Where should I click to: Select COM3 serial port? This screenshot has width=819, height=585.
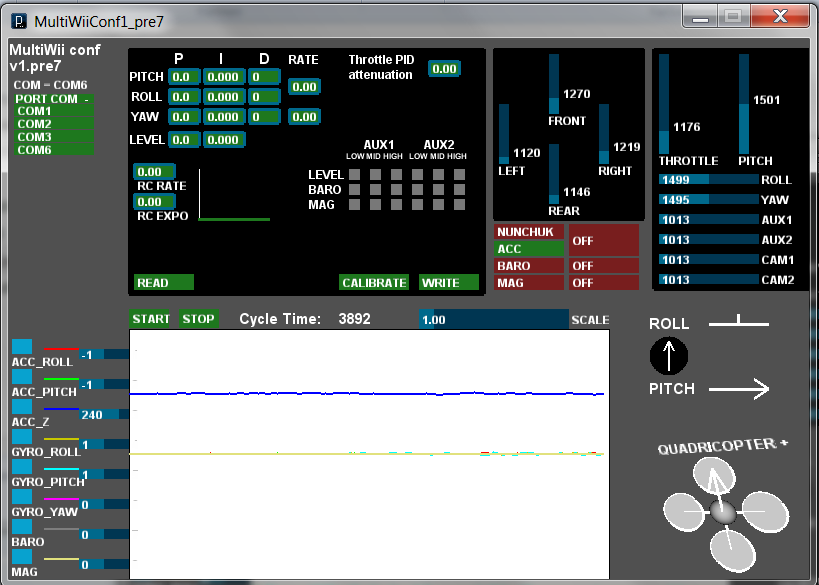(x=54, y=137)
